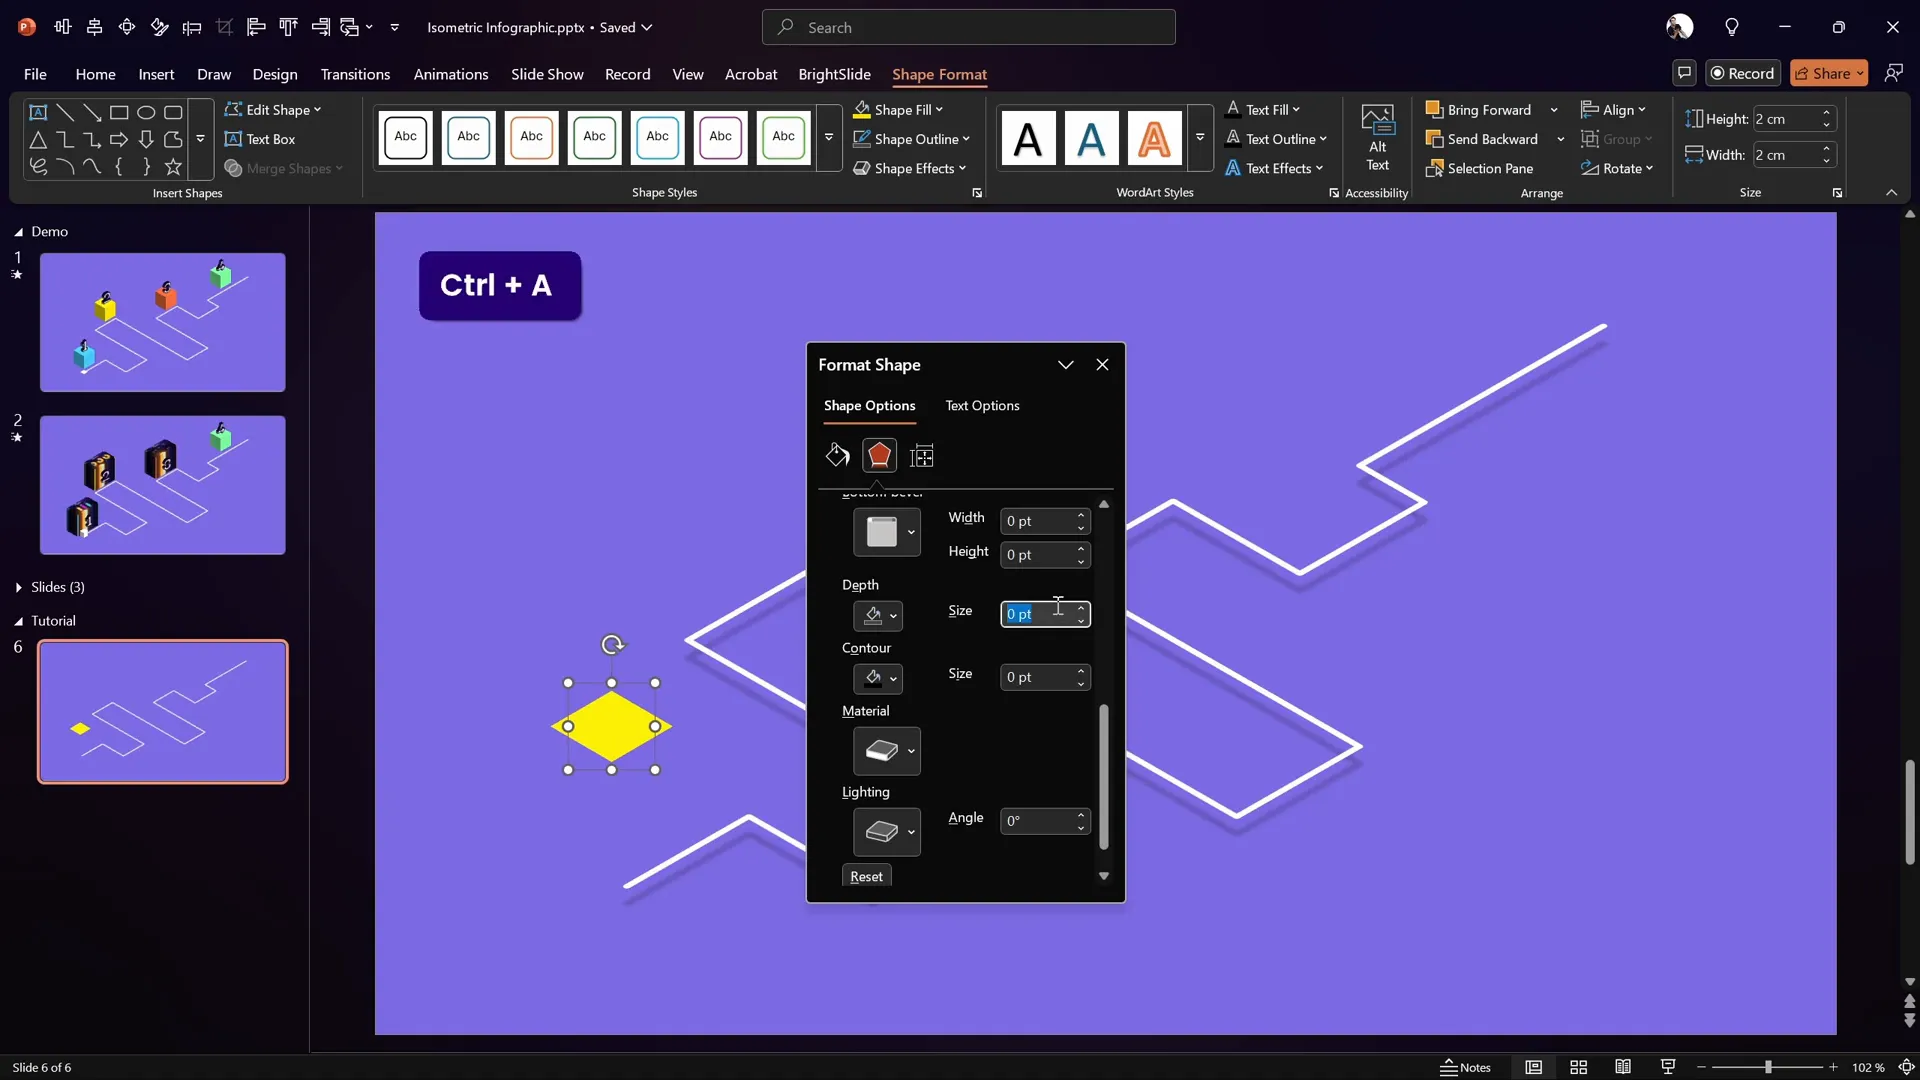1920x1080 pixels.
Task: Launch Shape Styles dialog launcher
Action: tap(977, 193)
